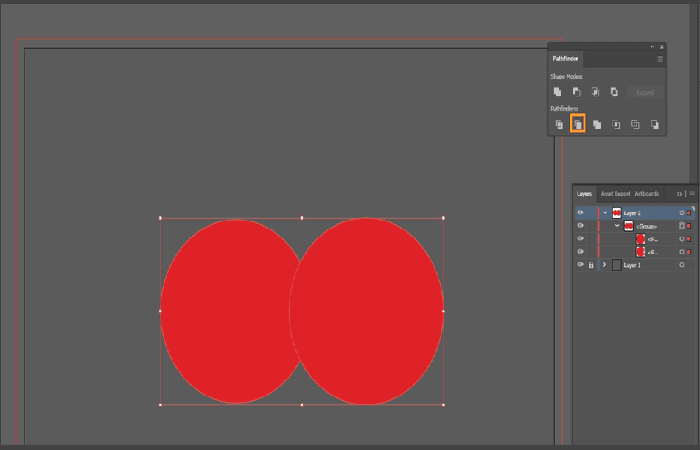
Task: Switch to the Layers tab
Action: [x=584, y=194]
